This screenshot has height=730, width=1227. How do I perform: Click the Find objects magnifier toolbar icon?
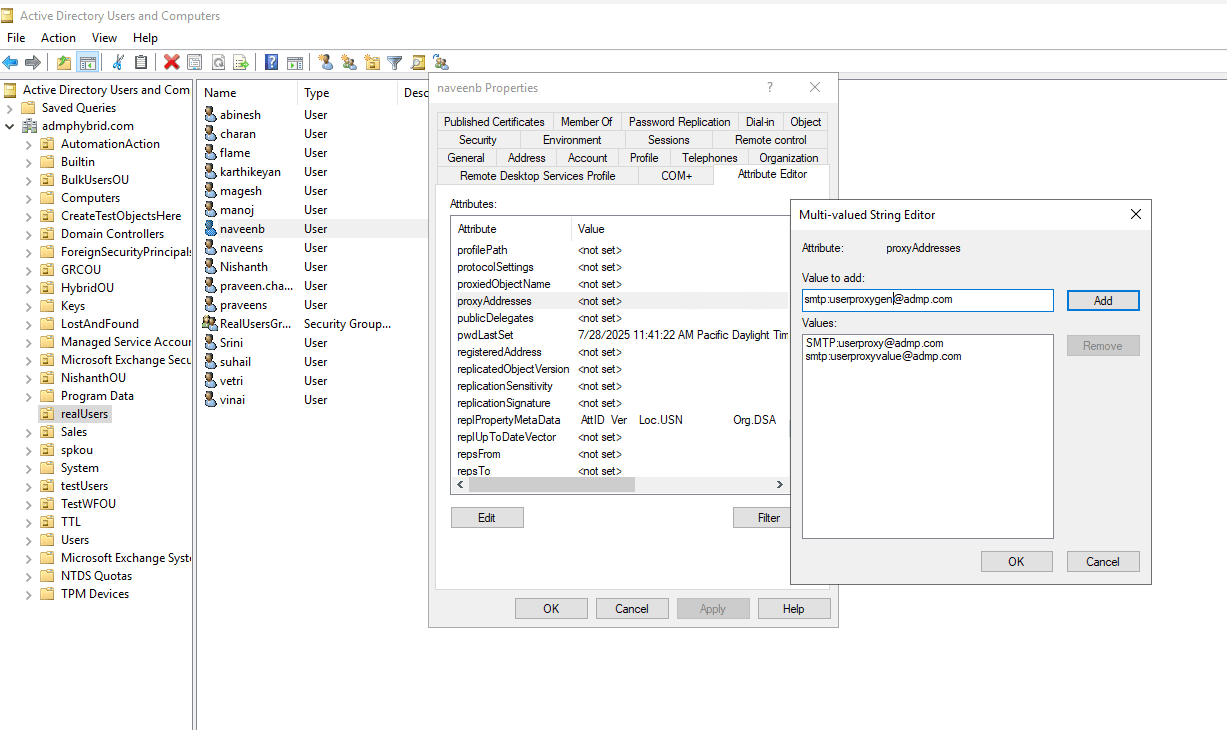tap(418, 62)
